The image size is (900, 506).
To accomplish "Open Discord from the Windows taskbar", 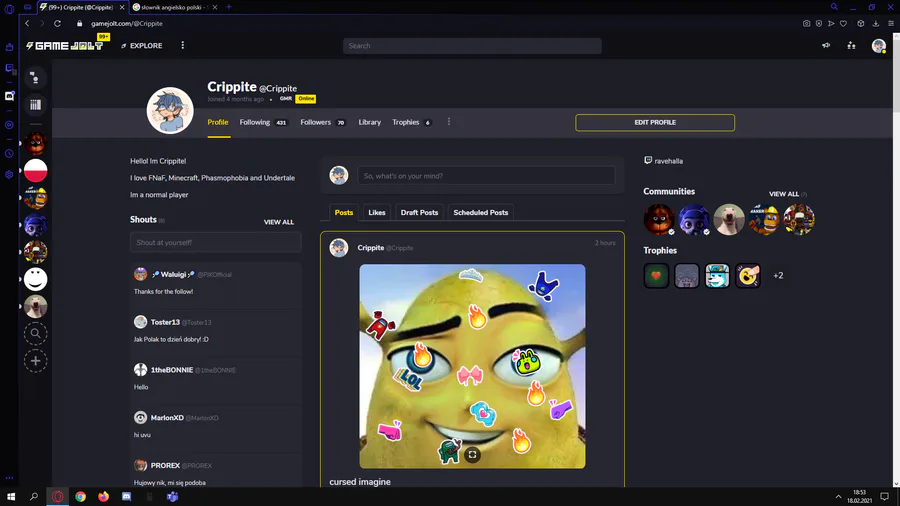I will click(x=126, y=497).
